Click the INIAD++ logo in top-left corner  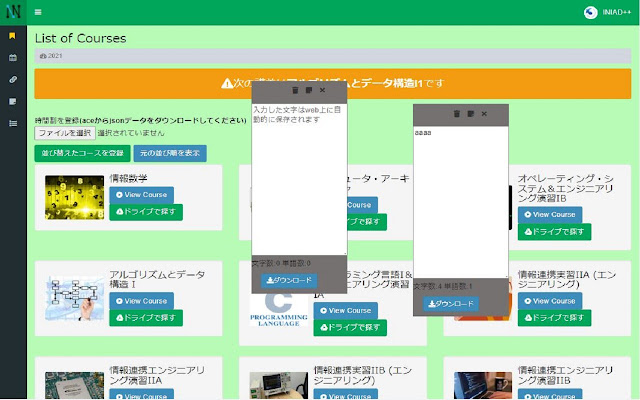(13, 12)
